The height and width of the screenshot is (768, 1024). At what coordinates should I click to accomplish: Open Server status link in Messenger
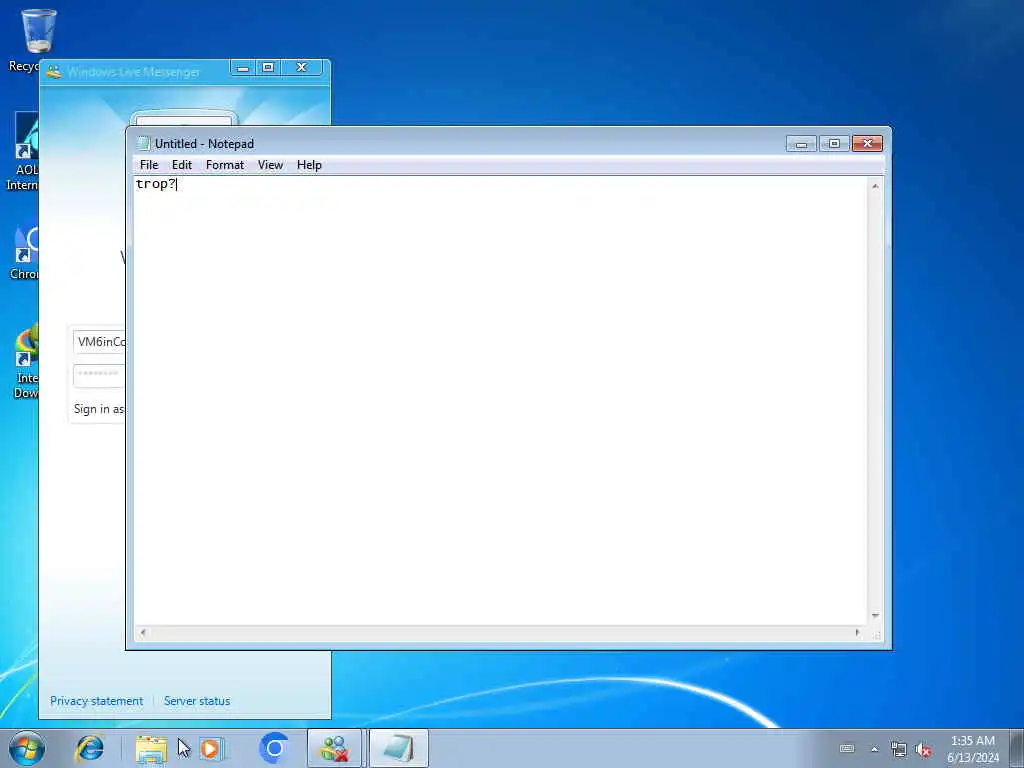pos(197,701)
